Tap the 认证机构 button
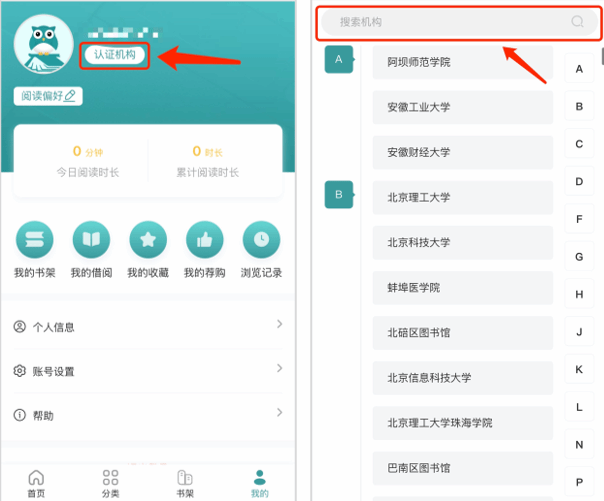Viewport: 604px width, 501px height. coord(114,55)
